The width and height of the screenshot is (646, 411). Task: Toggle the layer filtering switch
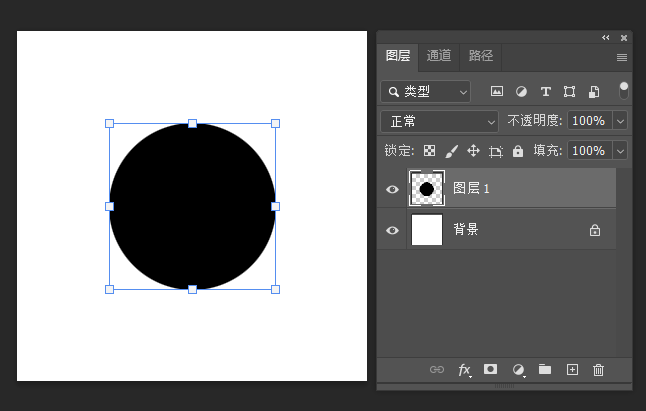[x=624, y=90]
